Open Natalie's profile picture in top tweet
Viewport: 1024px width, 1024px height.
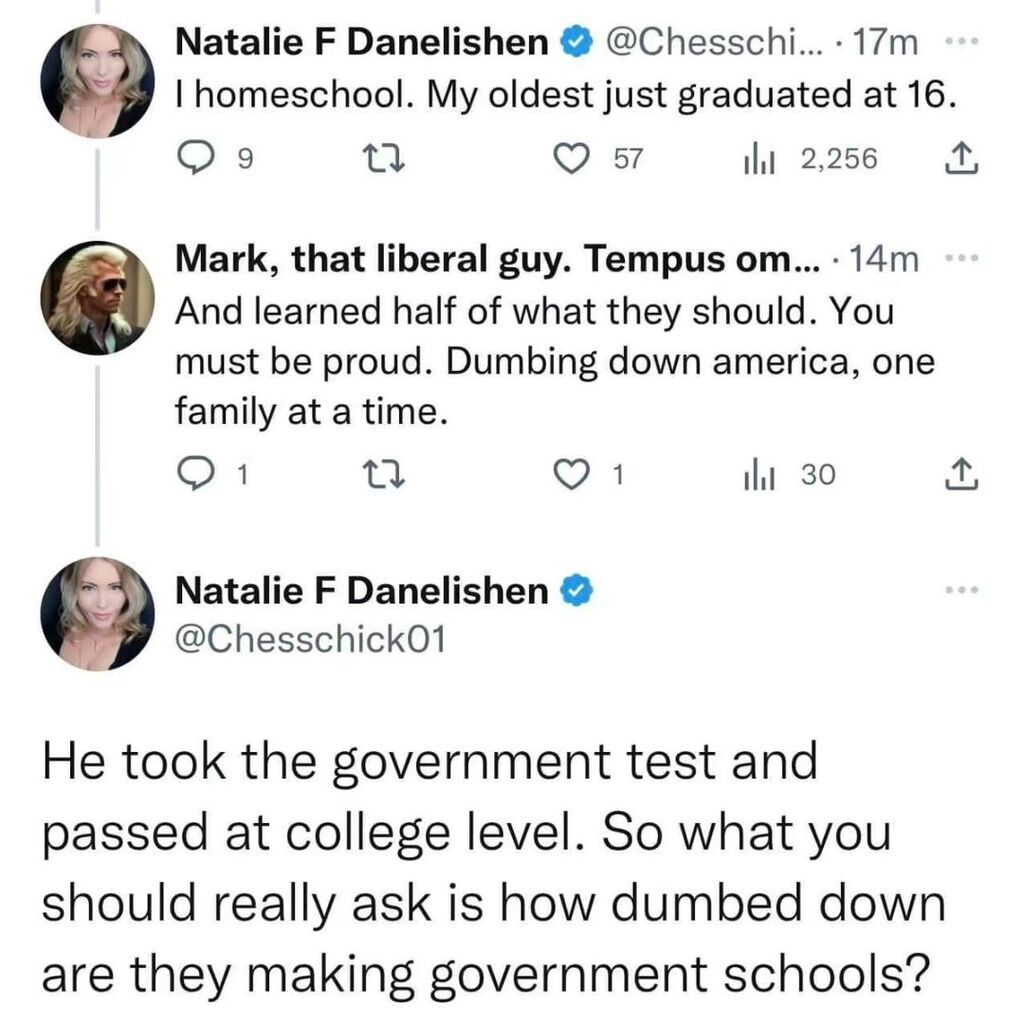97,79
